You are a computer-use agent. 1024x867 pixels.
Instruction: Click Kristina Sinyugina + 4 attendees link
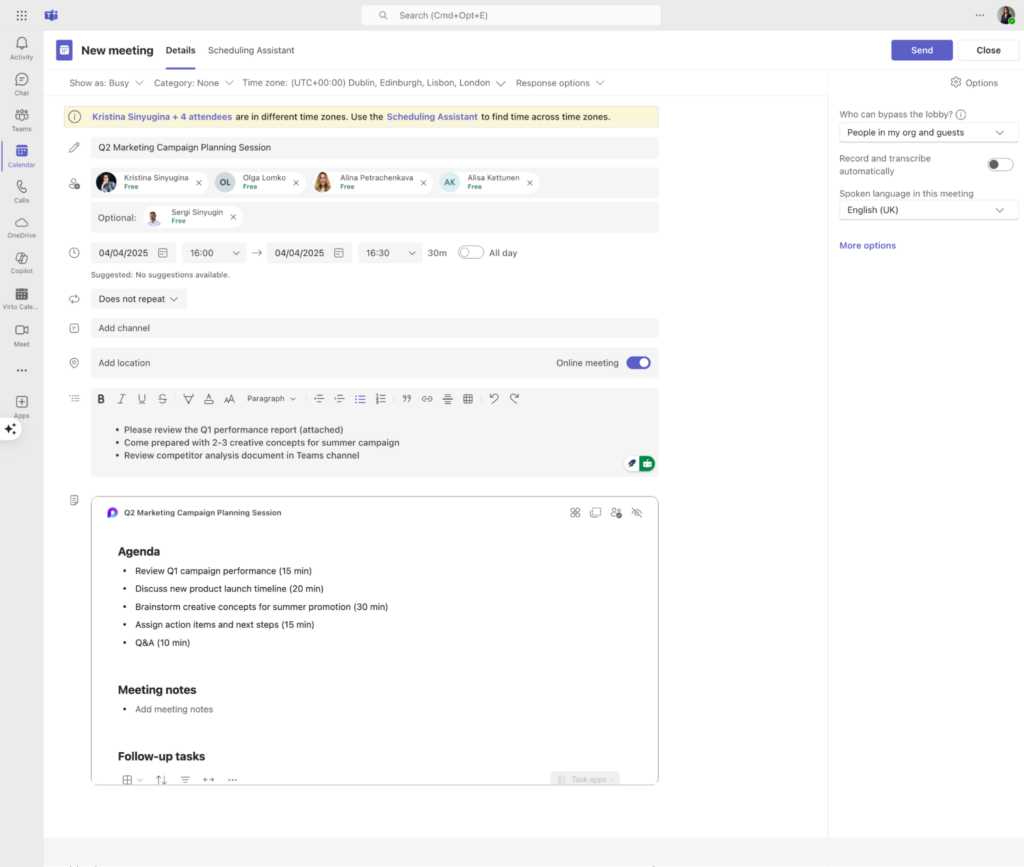(162, 117)
